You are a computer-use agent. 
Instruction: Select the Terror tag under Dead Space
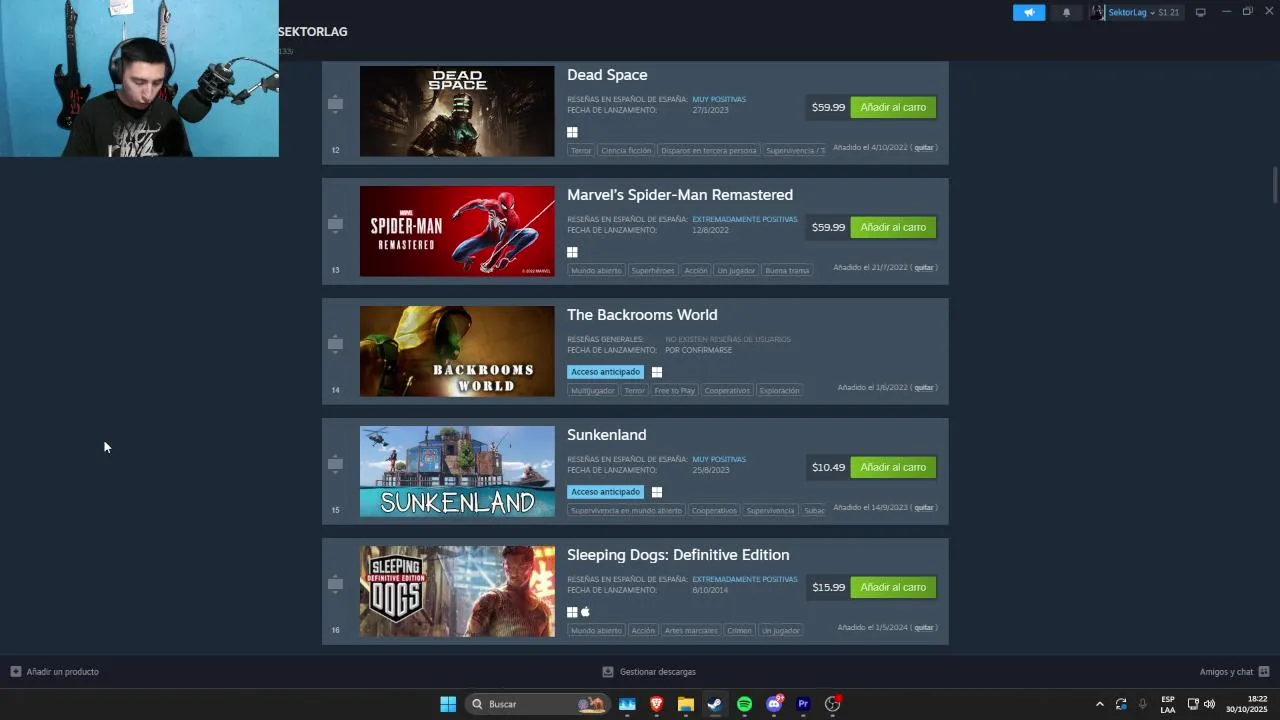(581, 150)
